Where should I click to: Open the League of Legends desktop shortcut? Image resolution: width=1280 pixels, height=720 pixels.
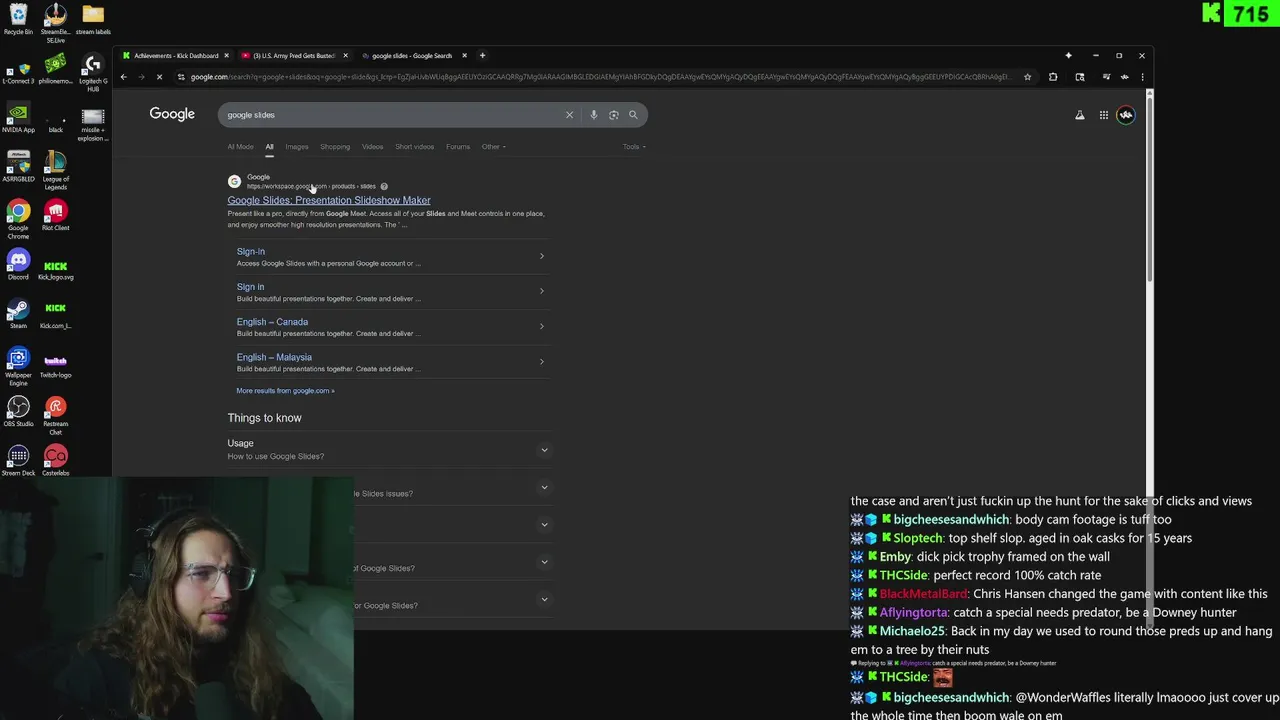56,170
